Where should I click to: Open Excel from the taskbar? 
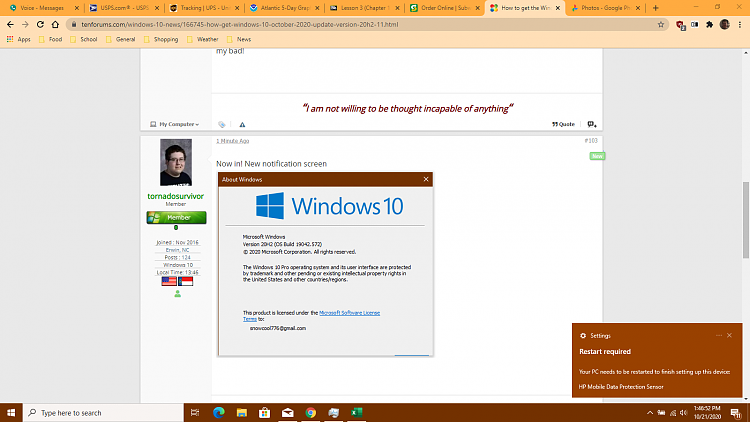[x=356, y=412]
